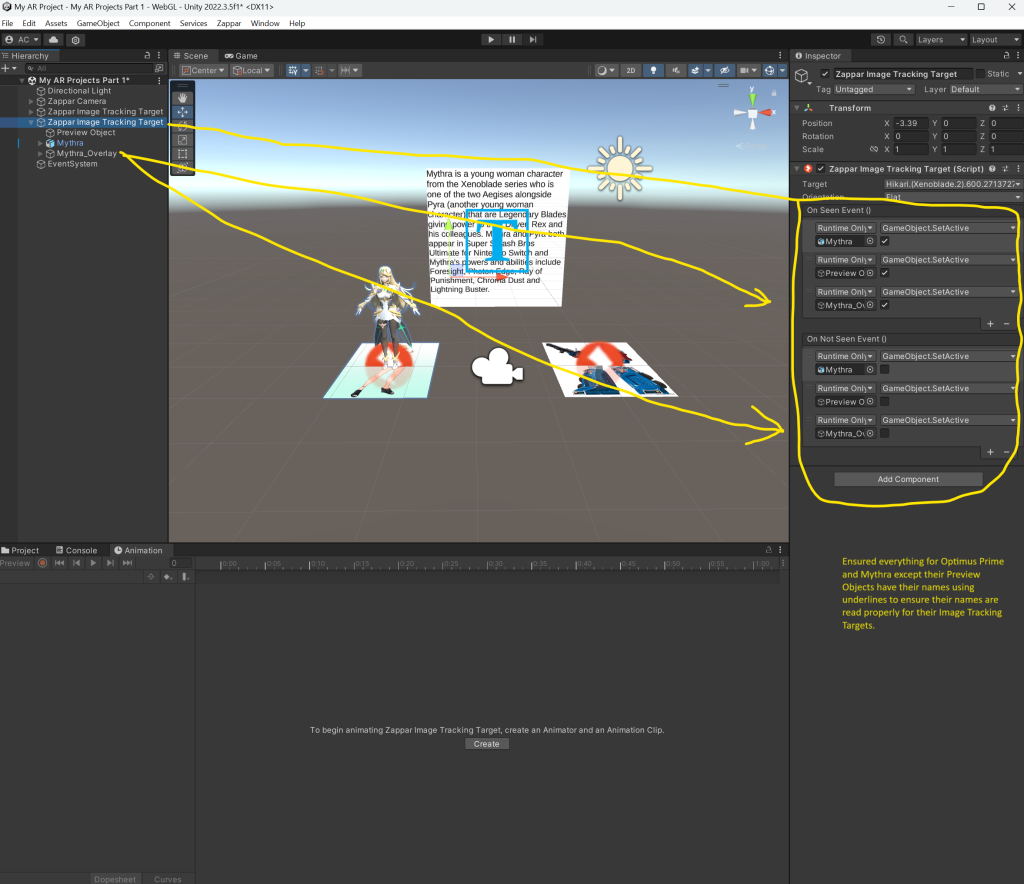Click the Add Keyframe icon in Animation
This screenshot has width=1024, height=884.
click(167, 577)
